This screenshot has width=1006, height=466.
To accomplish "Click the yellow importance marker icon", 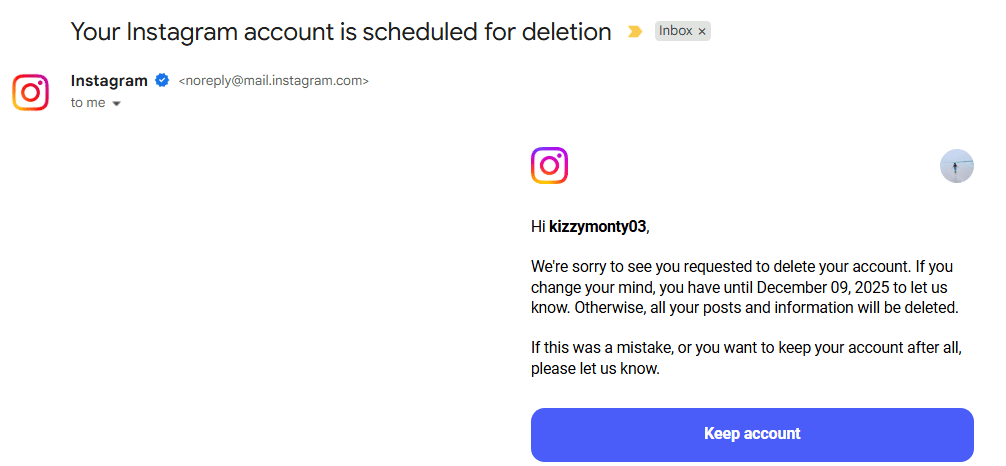I will (x=634, y=32).
